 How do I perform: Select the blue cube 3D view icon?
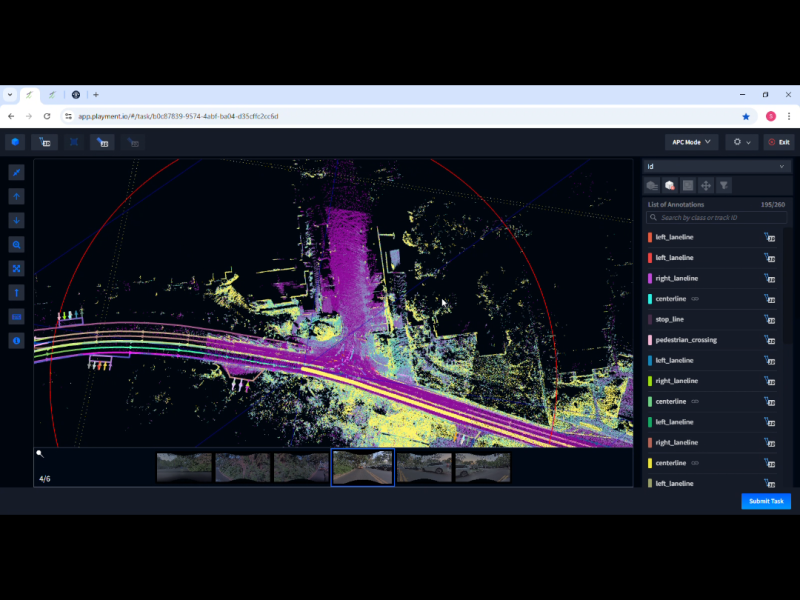pos(15,142)
